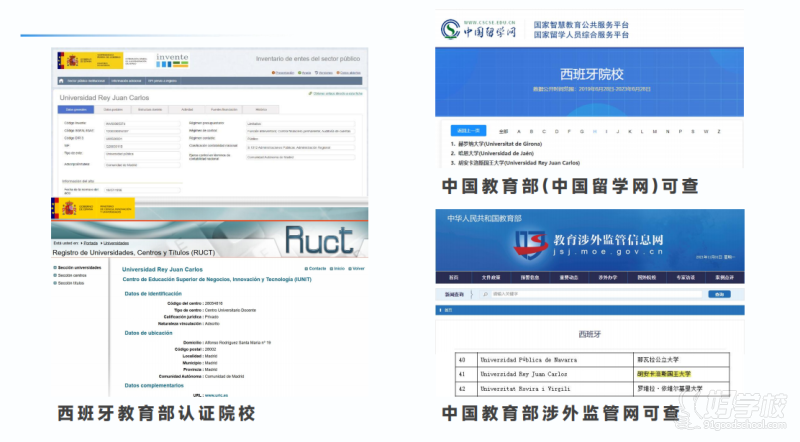The height and width of the screenshot is (442, 800).
Task: Click the blue search button on MOE site
Action: click(719, 294)
